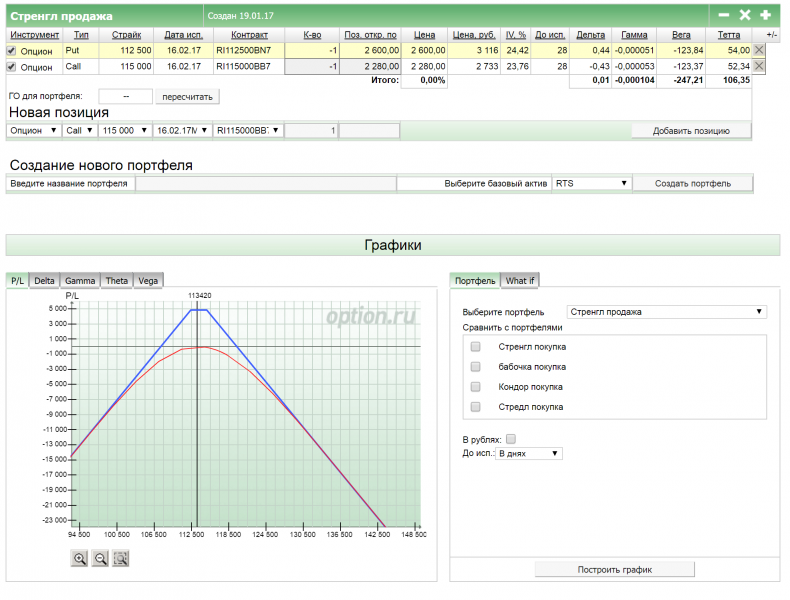790x600 pixels.
Task: Collapse portfolio with the minus icon
Action: point(724,15)
